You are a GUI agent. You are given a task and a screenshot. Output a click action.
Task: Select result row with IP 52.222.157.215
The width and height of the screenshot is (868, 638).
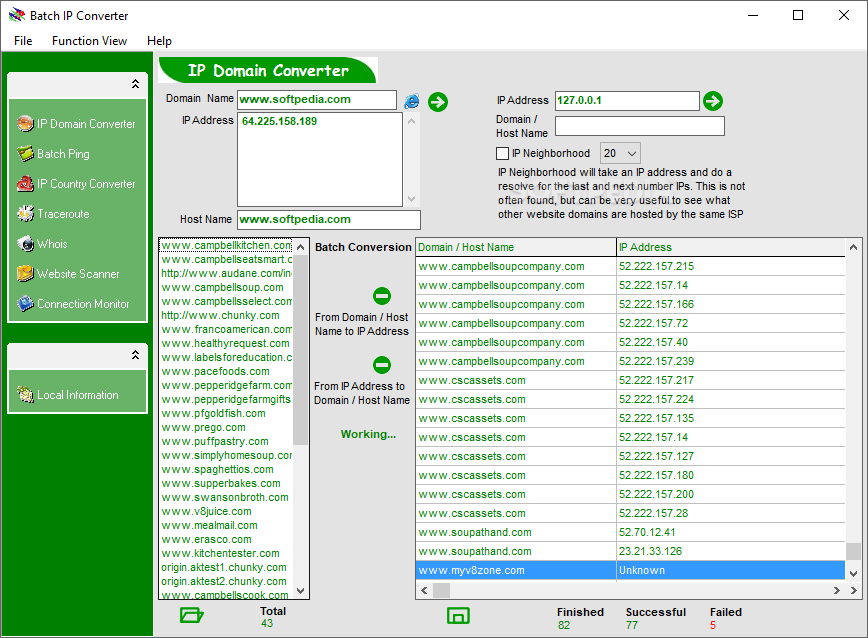coord(631,266)
